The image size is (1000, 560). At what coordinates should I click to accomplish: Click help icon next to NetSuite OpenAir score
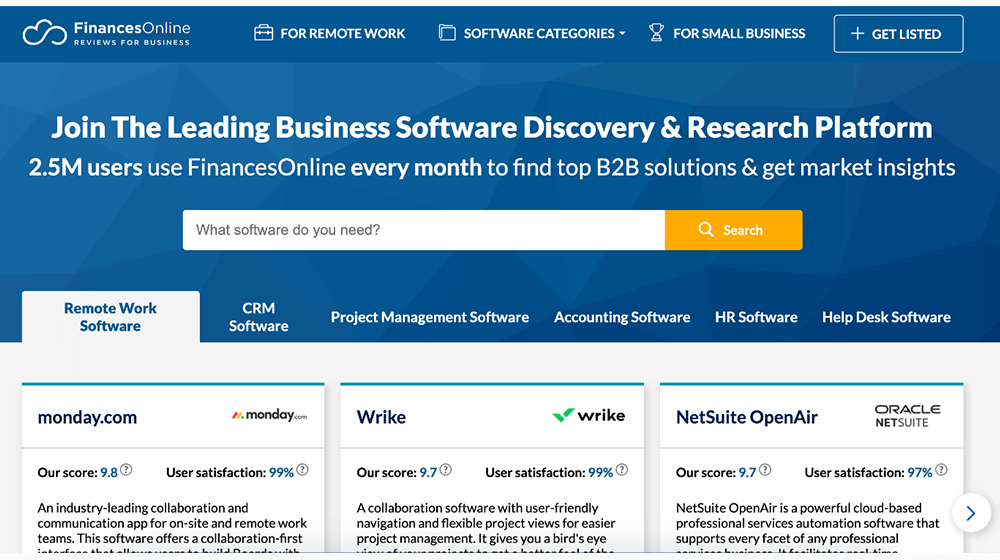(765, 470)
